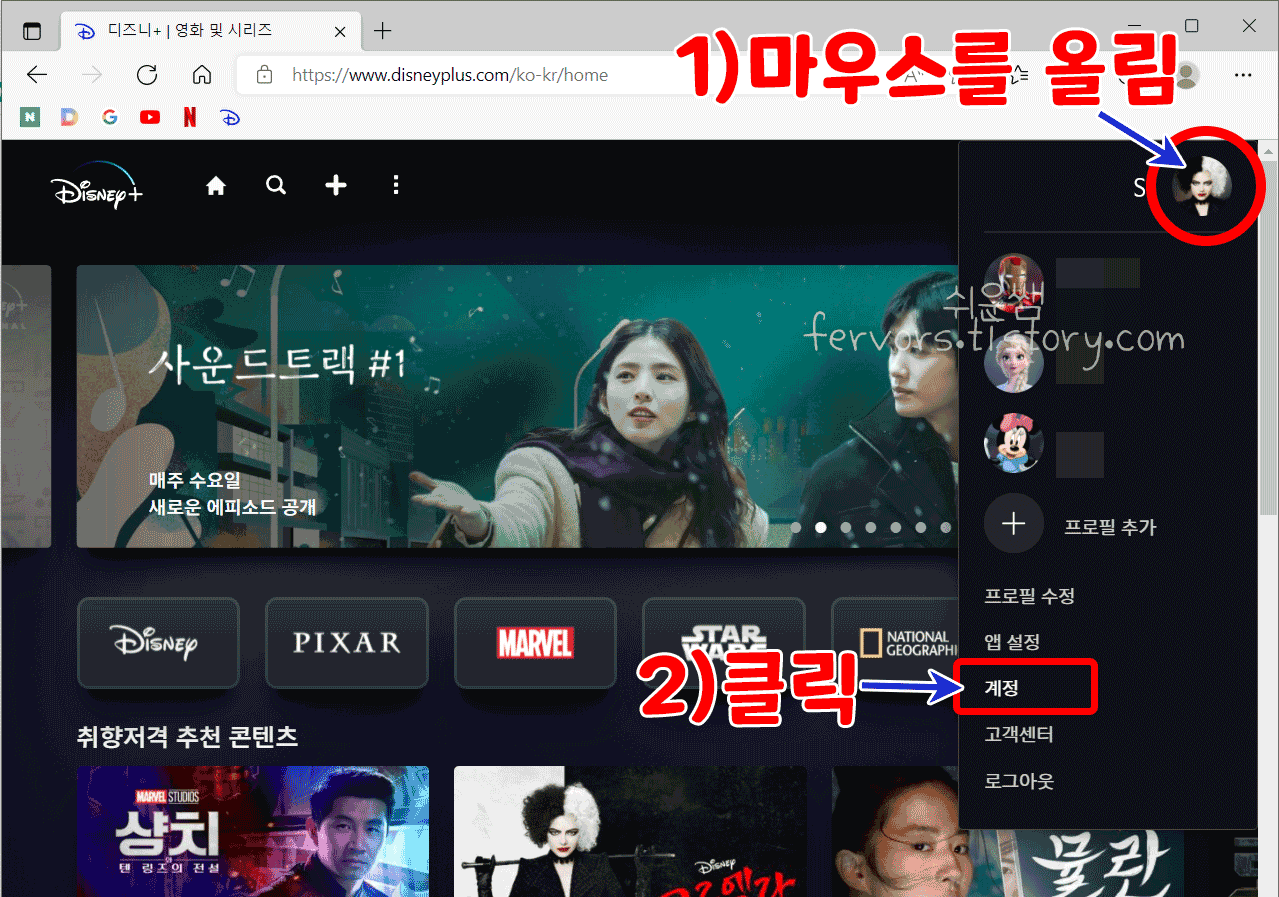Open the 사운드트랙 #1 hero banner
Screen dimensions: 1279x897
click(x=517, y=406)
